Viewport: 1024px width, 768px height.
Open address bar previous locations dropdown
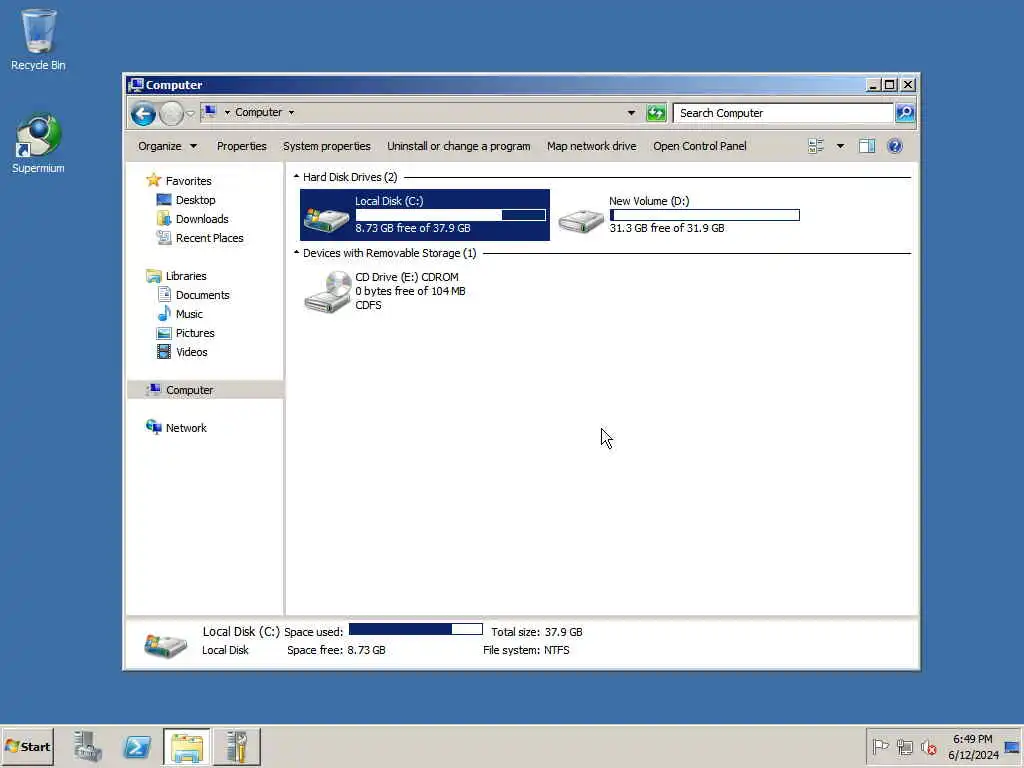coord(631,113)
